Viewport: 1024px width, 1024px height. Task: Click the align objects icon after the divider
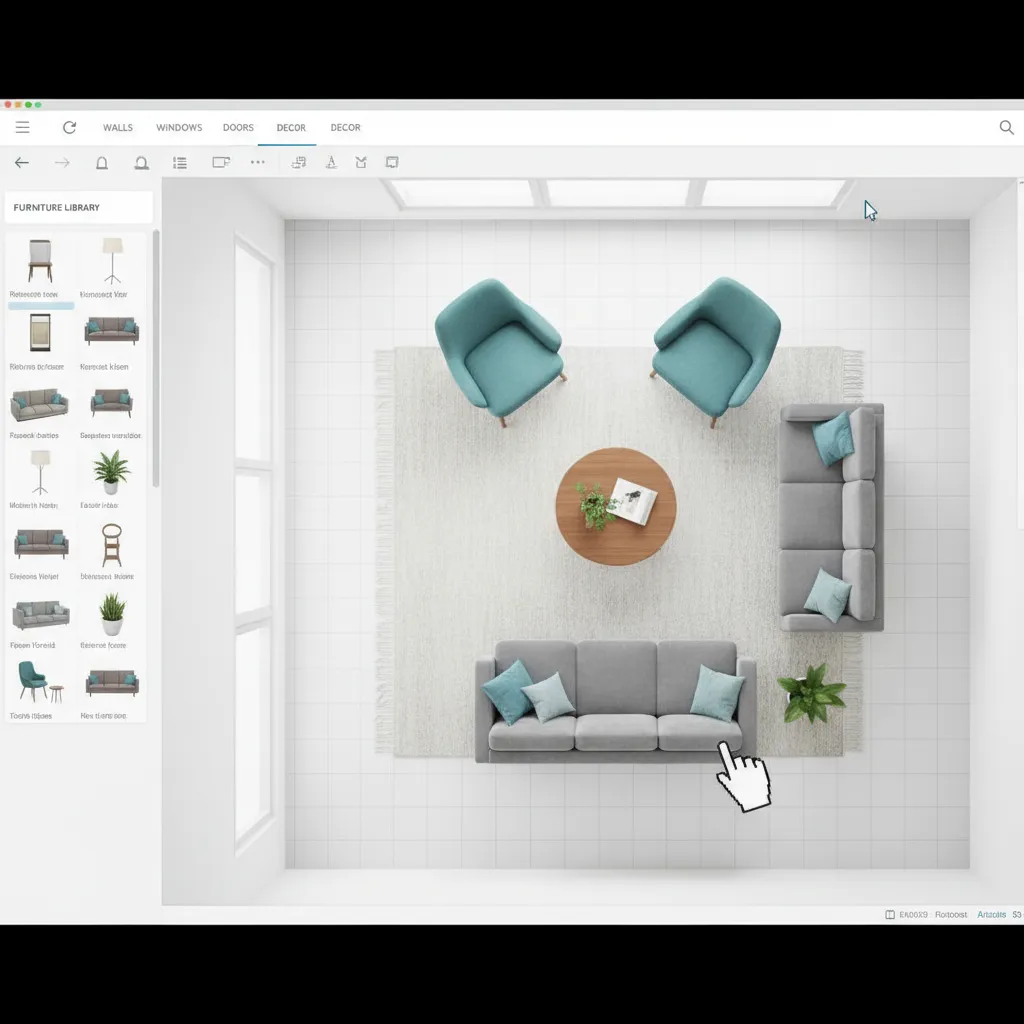(298, 163)
